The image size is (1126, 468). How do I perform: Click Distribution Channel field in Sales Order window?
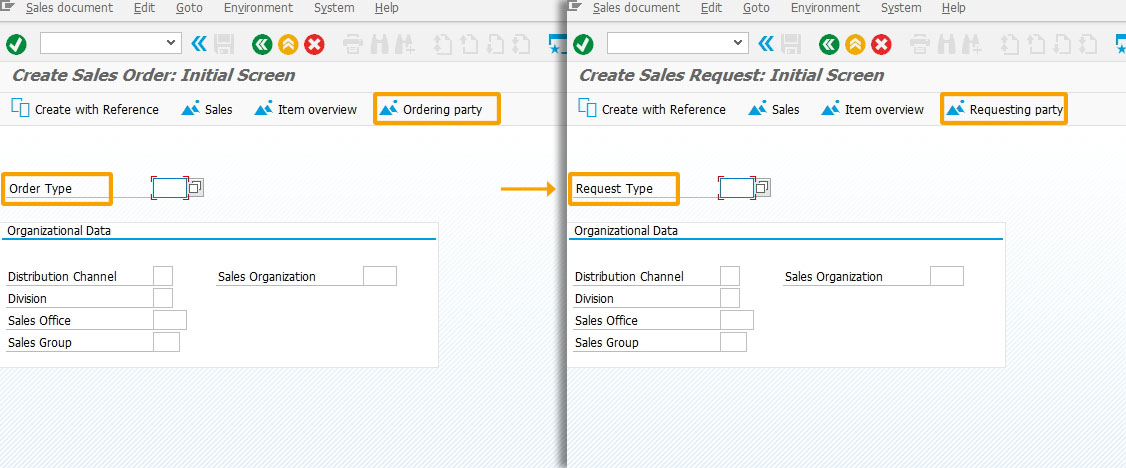(x=163, y=276)
